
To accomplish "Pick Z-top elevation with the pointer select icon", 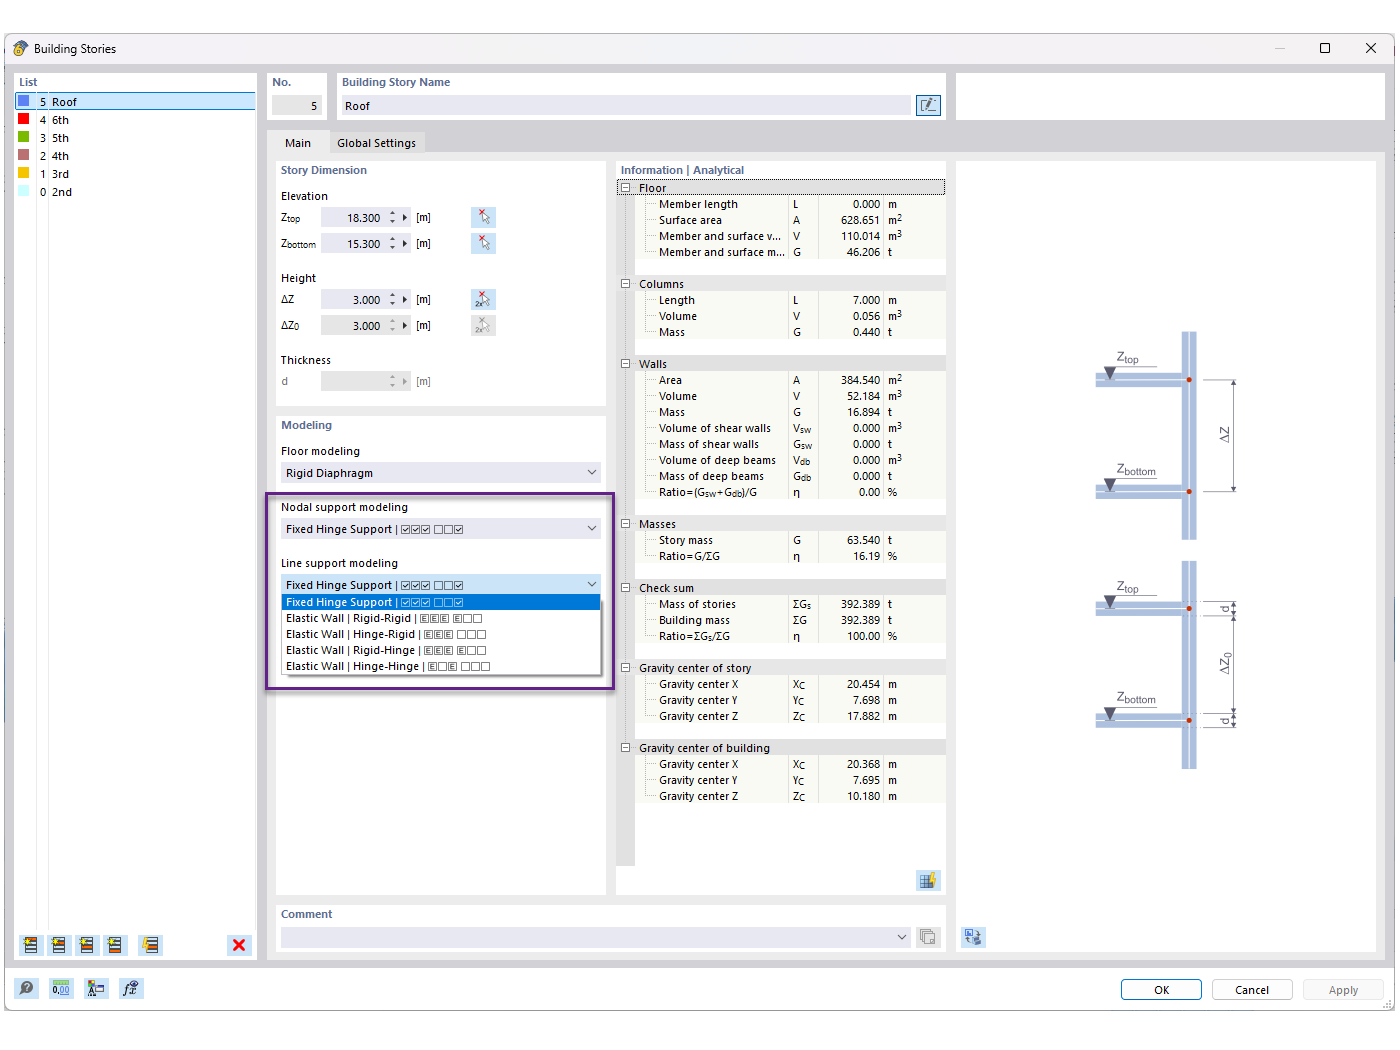I will click(x=483, y=216).
